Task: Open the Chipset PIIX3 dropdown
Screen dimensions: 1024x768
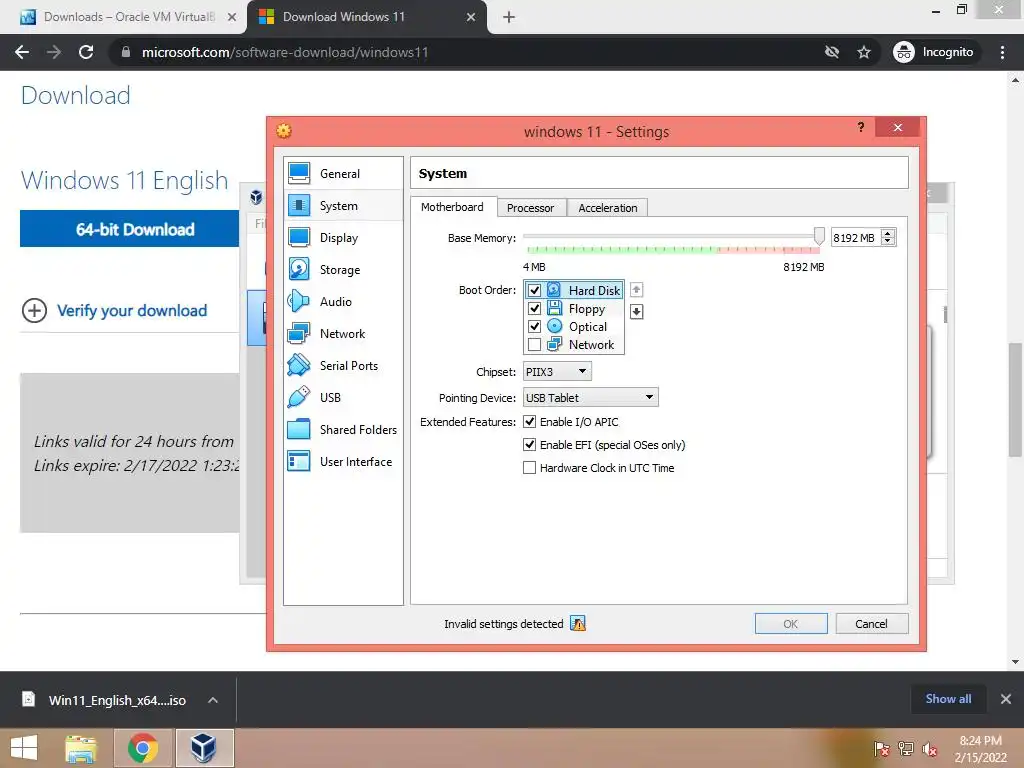Action: click(557, 372)
